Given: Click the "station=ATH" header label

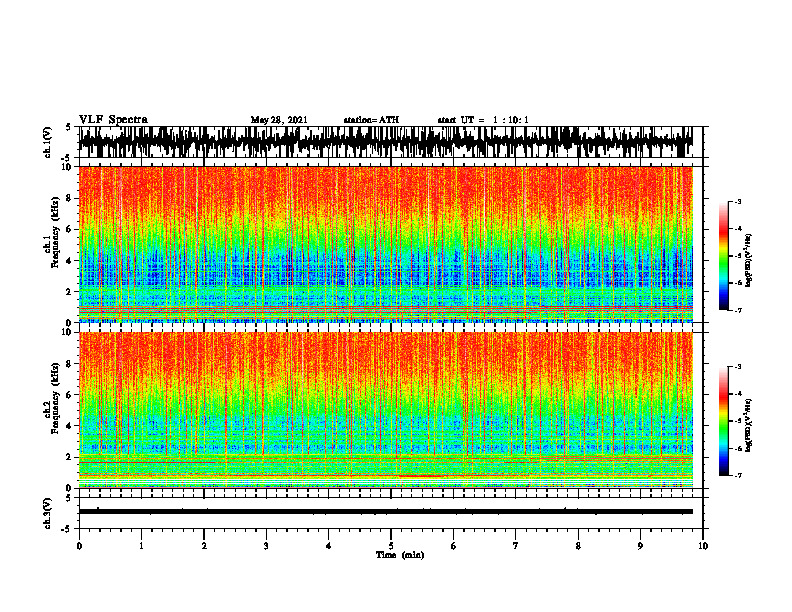Looking at the screenshot, I should pos(371,120).
